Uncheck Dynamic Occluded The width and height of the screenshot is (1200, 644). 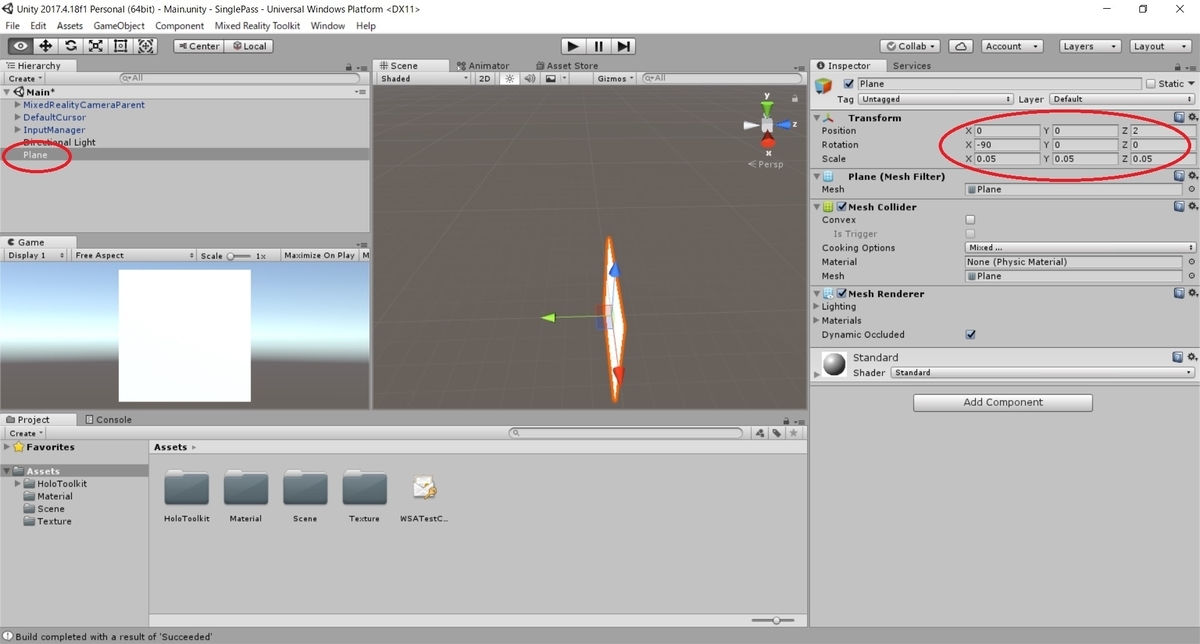coord(970,334)
